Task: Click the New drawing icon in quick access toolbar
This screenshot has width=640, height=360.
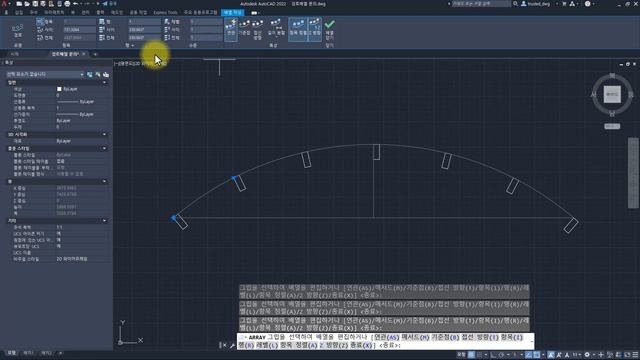Action: click(x=19, y=4)
